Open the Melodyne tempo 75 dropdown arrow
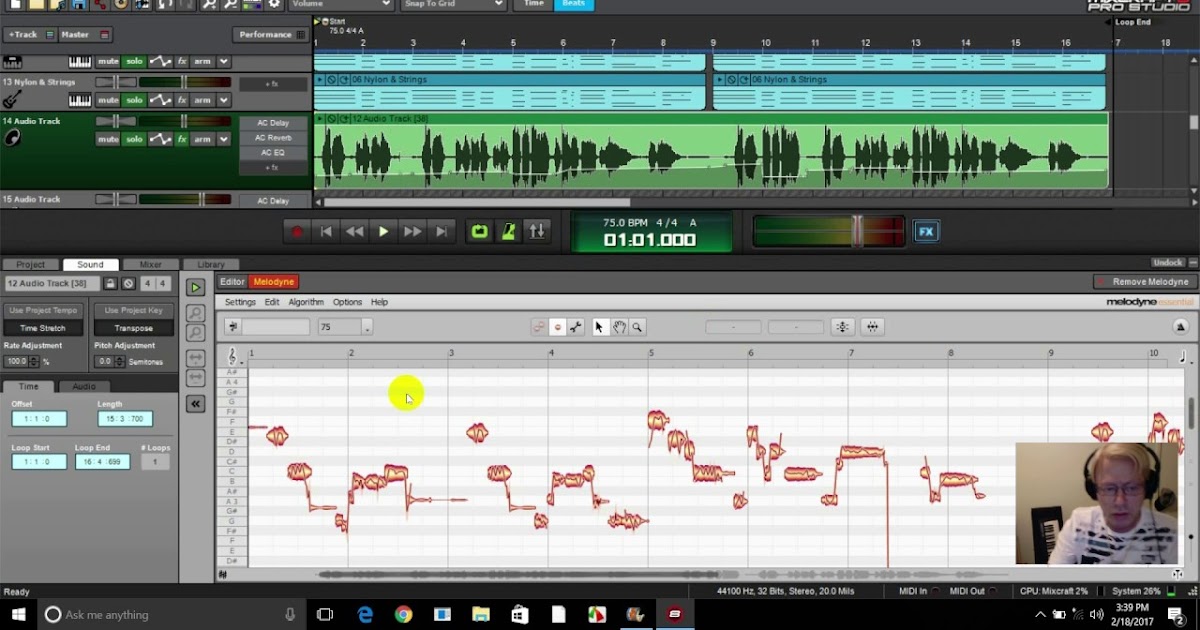Screen dimensions: 1200x630 pyautogui.click(x=367, y=328)
